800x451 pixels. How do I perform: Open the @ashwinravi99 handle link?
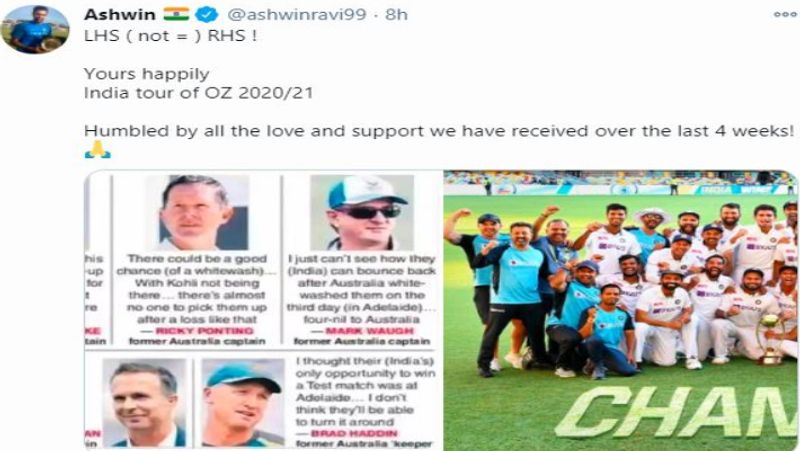point(297,14)
